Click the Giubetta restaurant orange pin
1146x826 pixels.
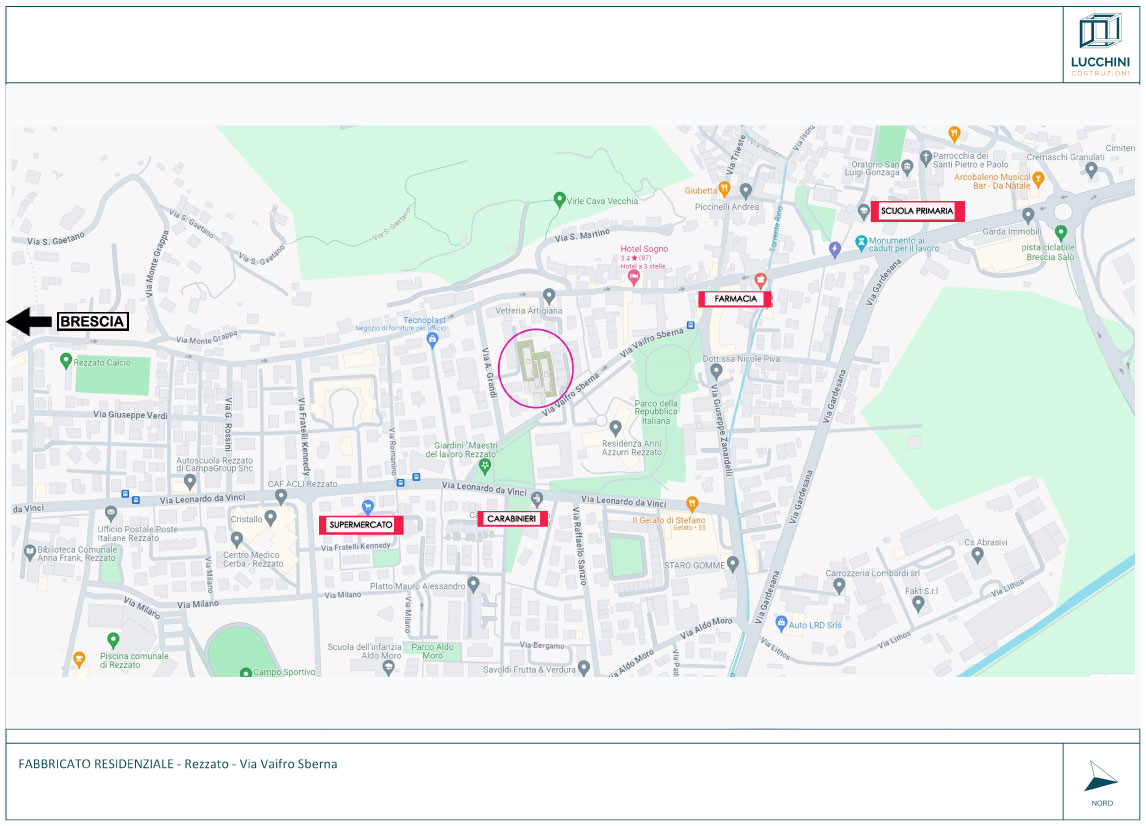(725, 189)
